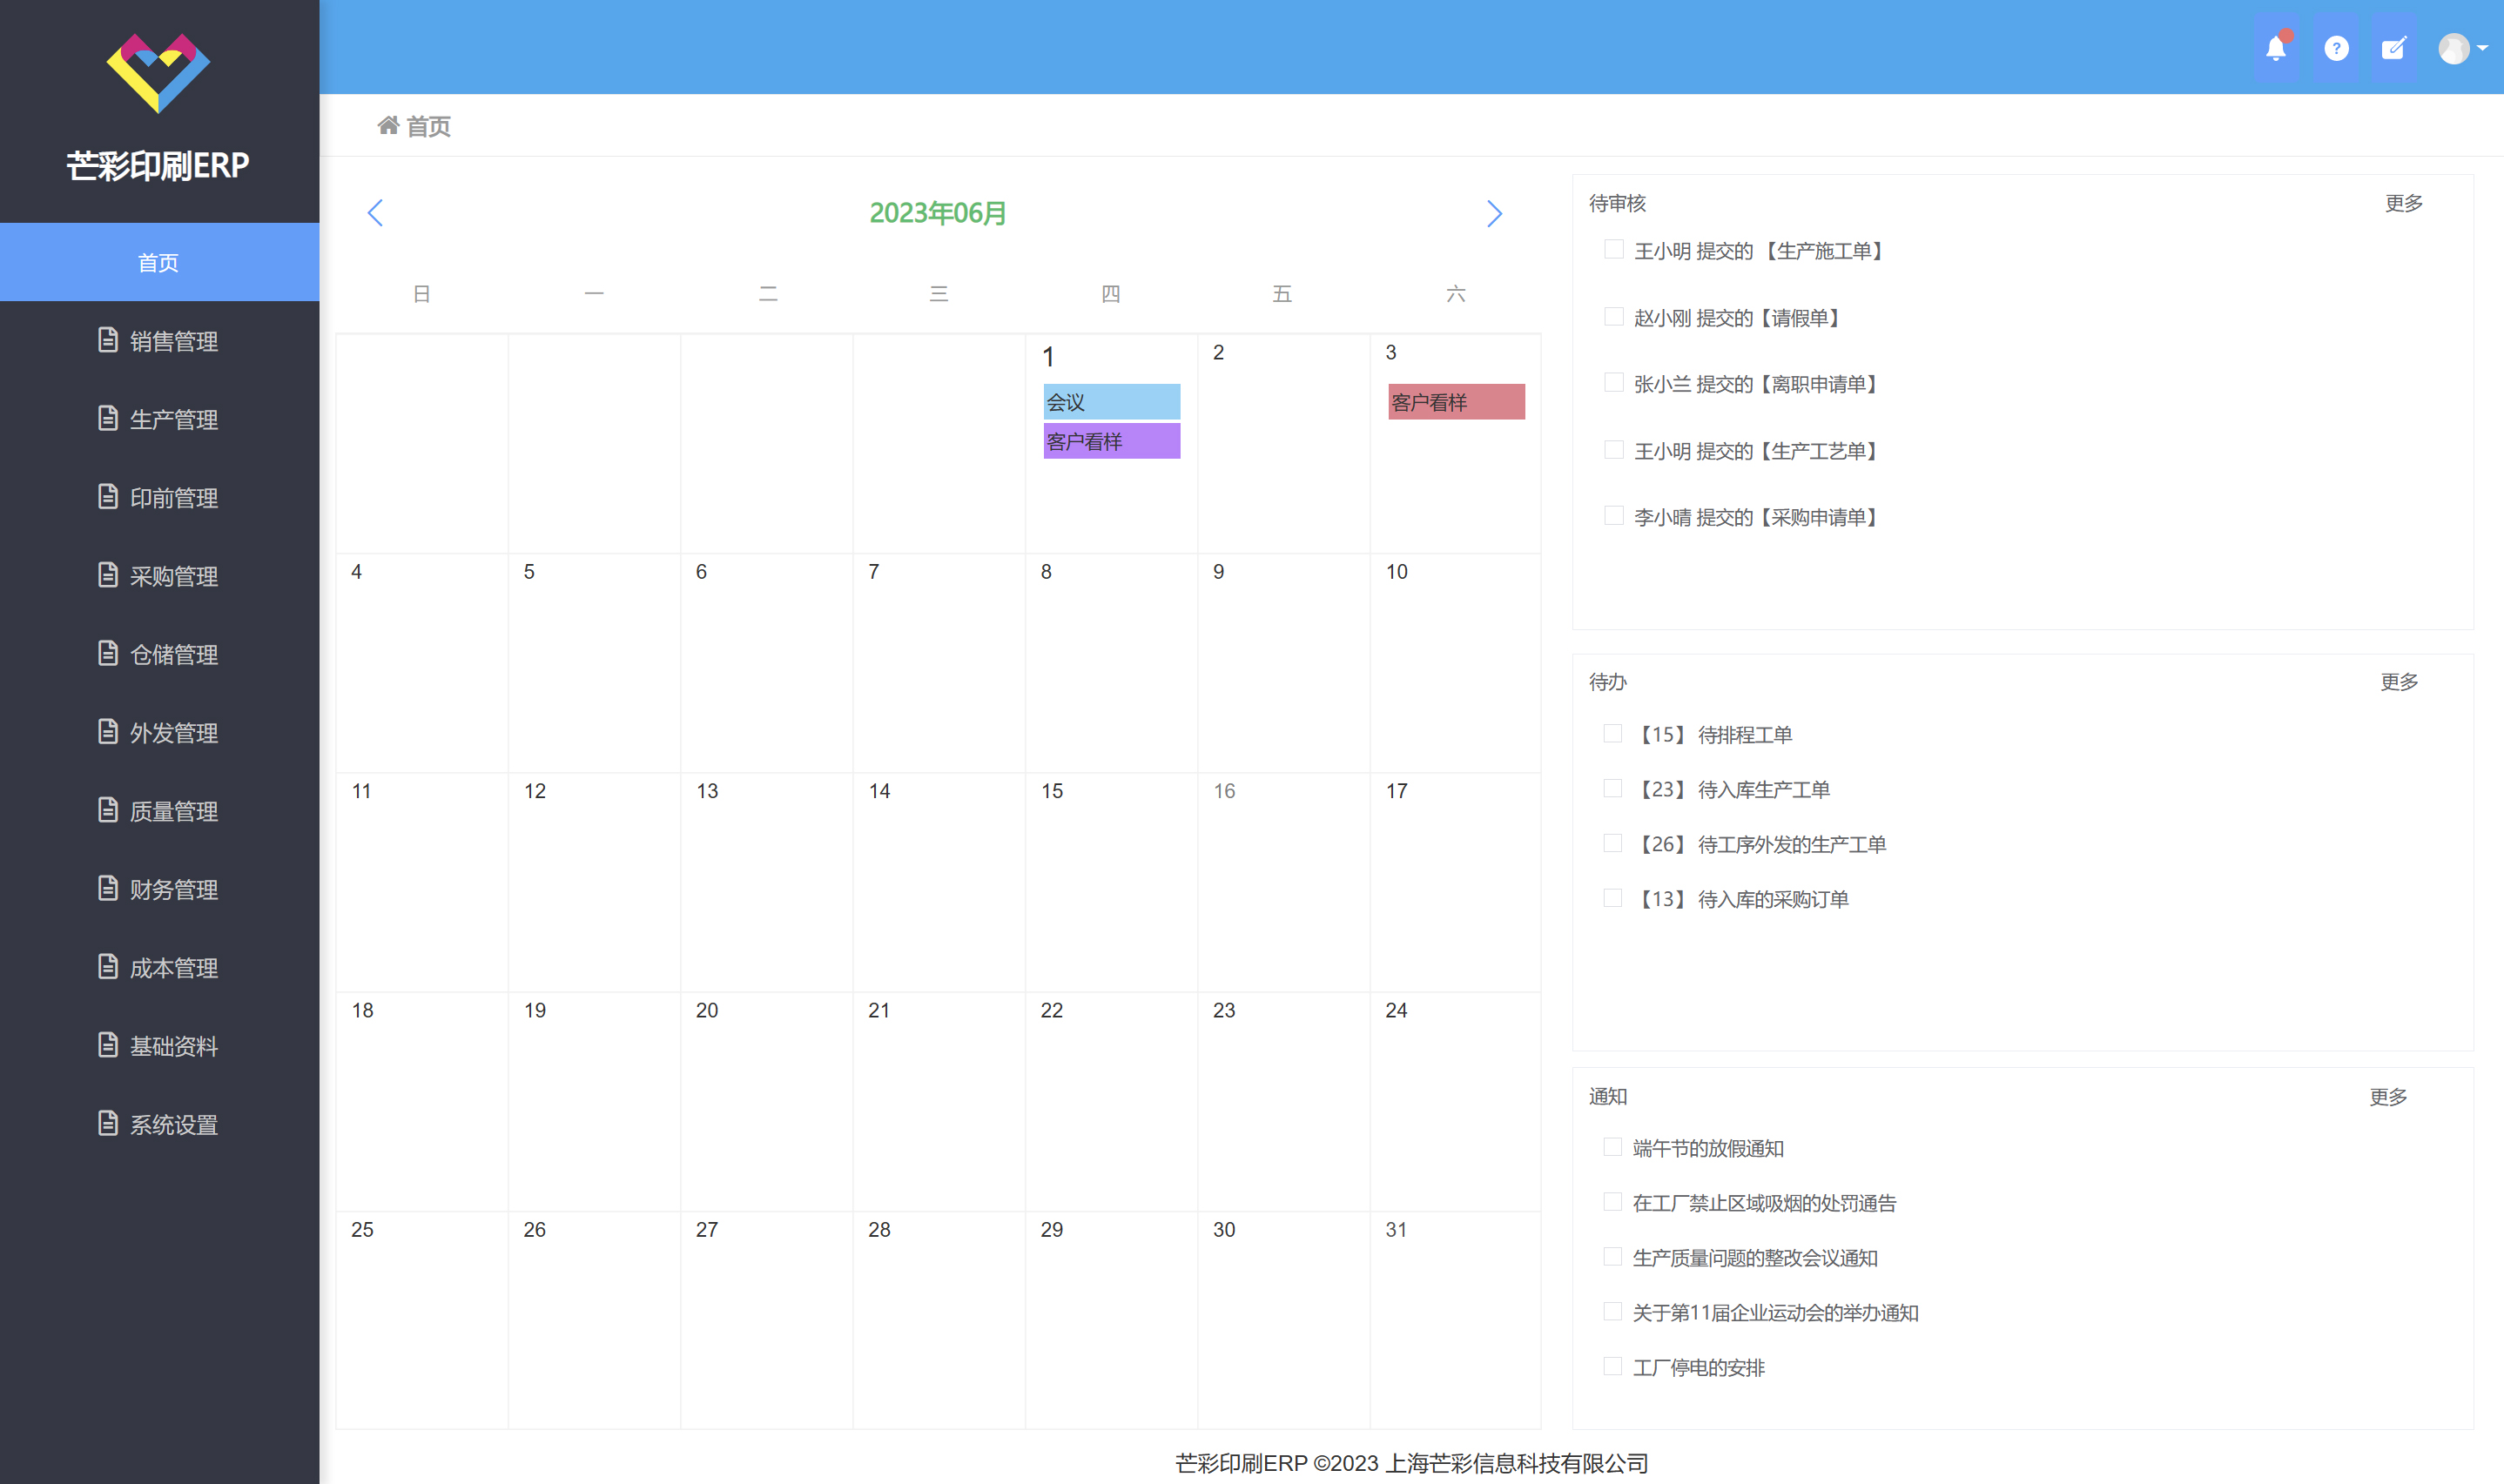2504x1484 pixels.
Task: Select calendar day 15 cell
Action: click(1110, 880)
